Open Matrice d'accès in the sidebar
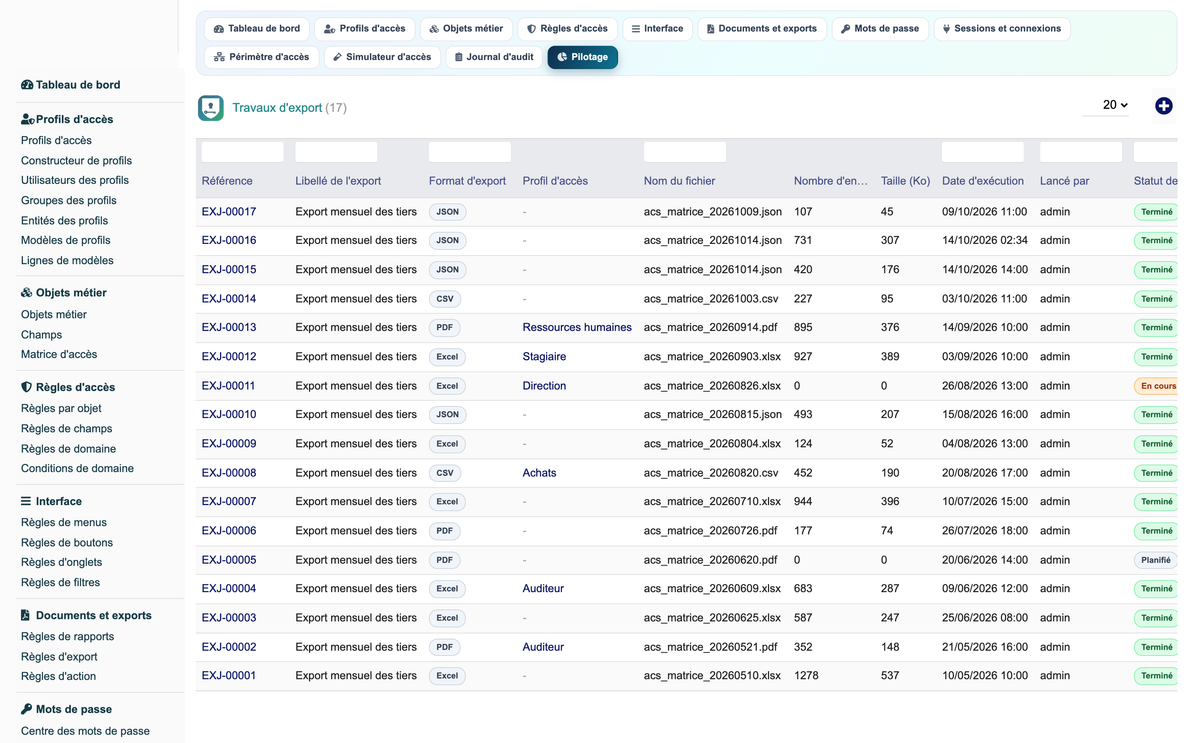 click(x=59, y=354)
